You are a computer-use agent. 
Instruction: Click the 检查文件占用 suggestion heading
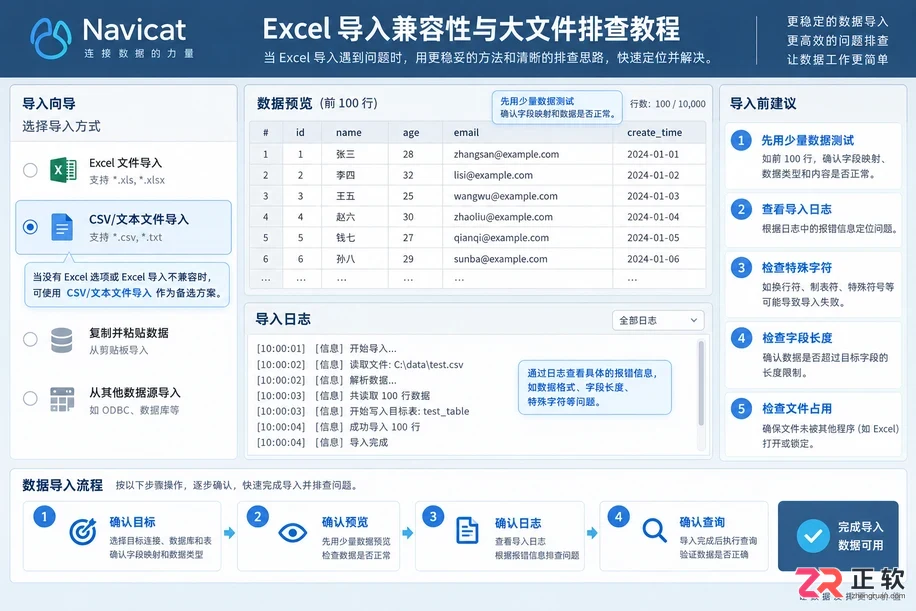coord(797,408)
